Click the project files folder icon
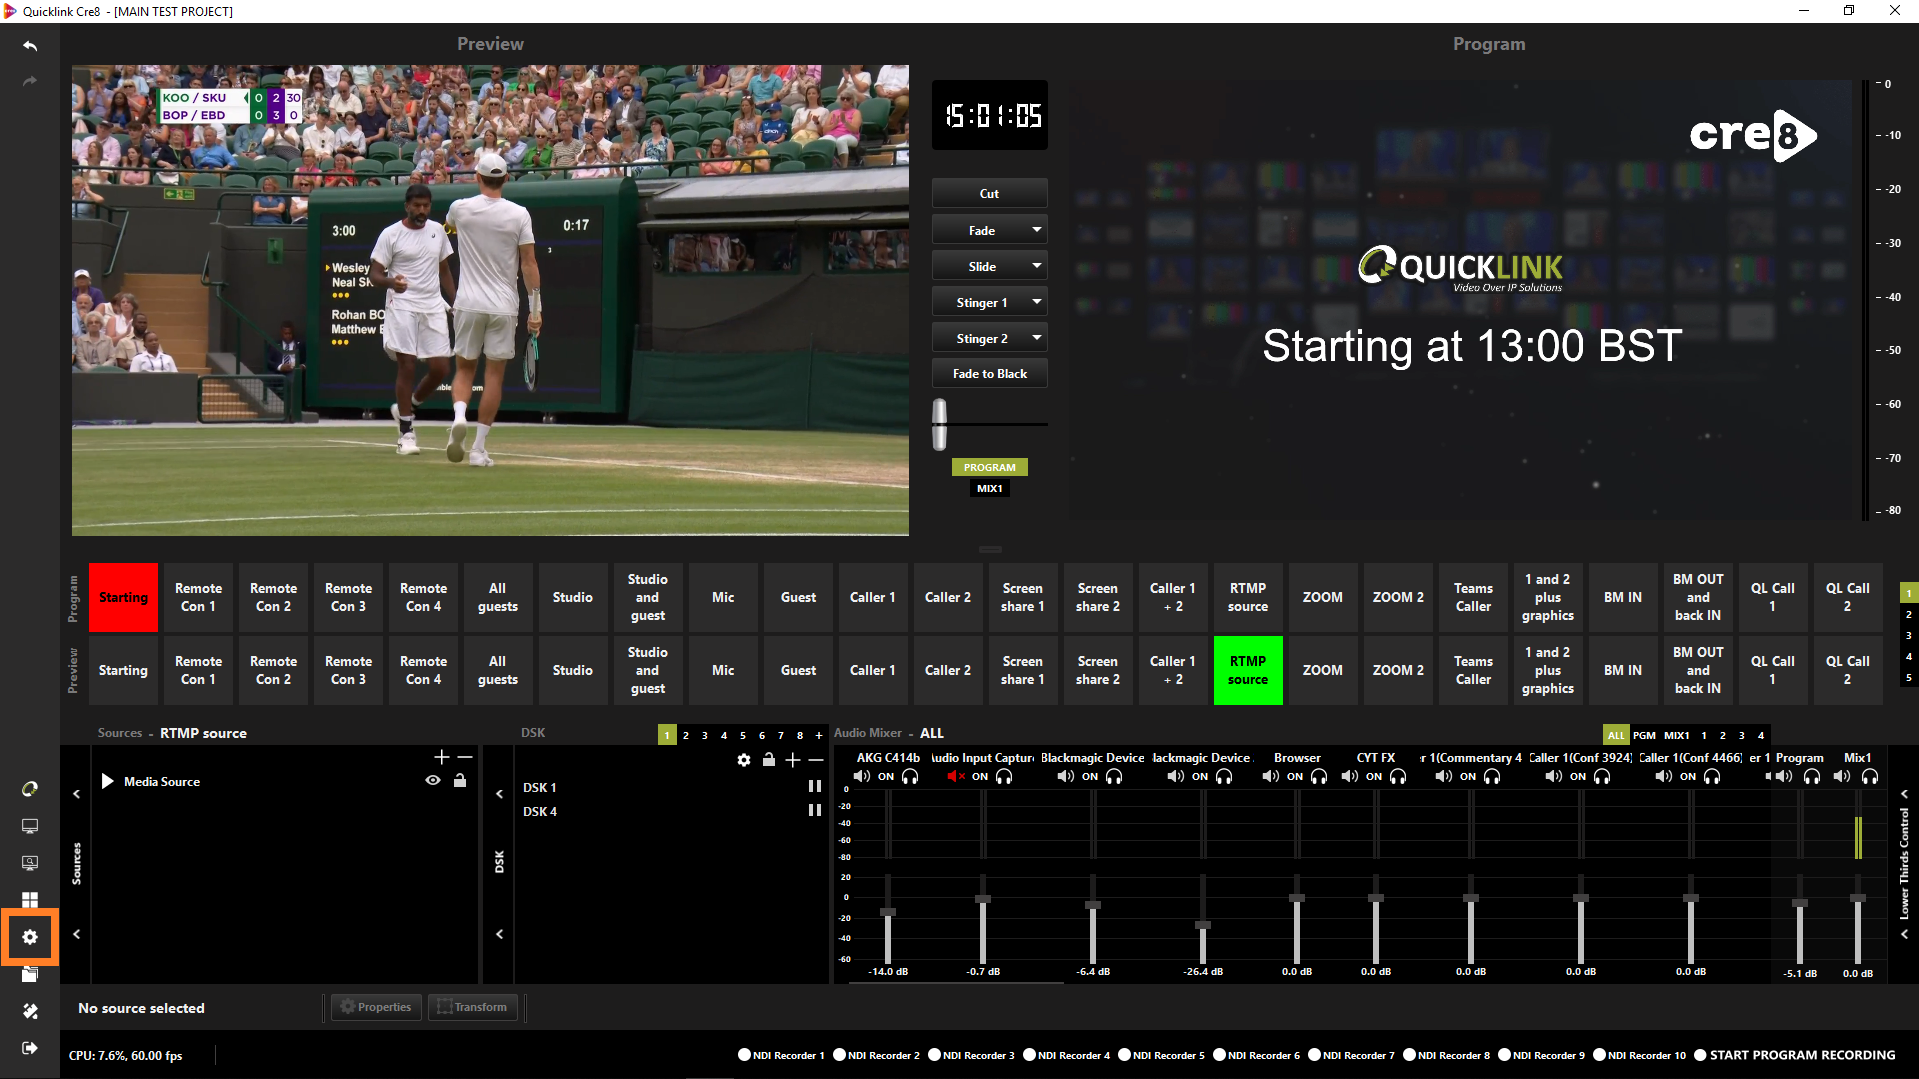 point(30,974)
